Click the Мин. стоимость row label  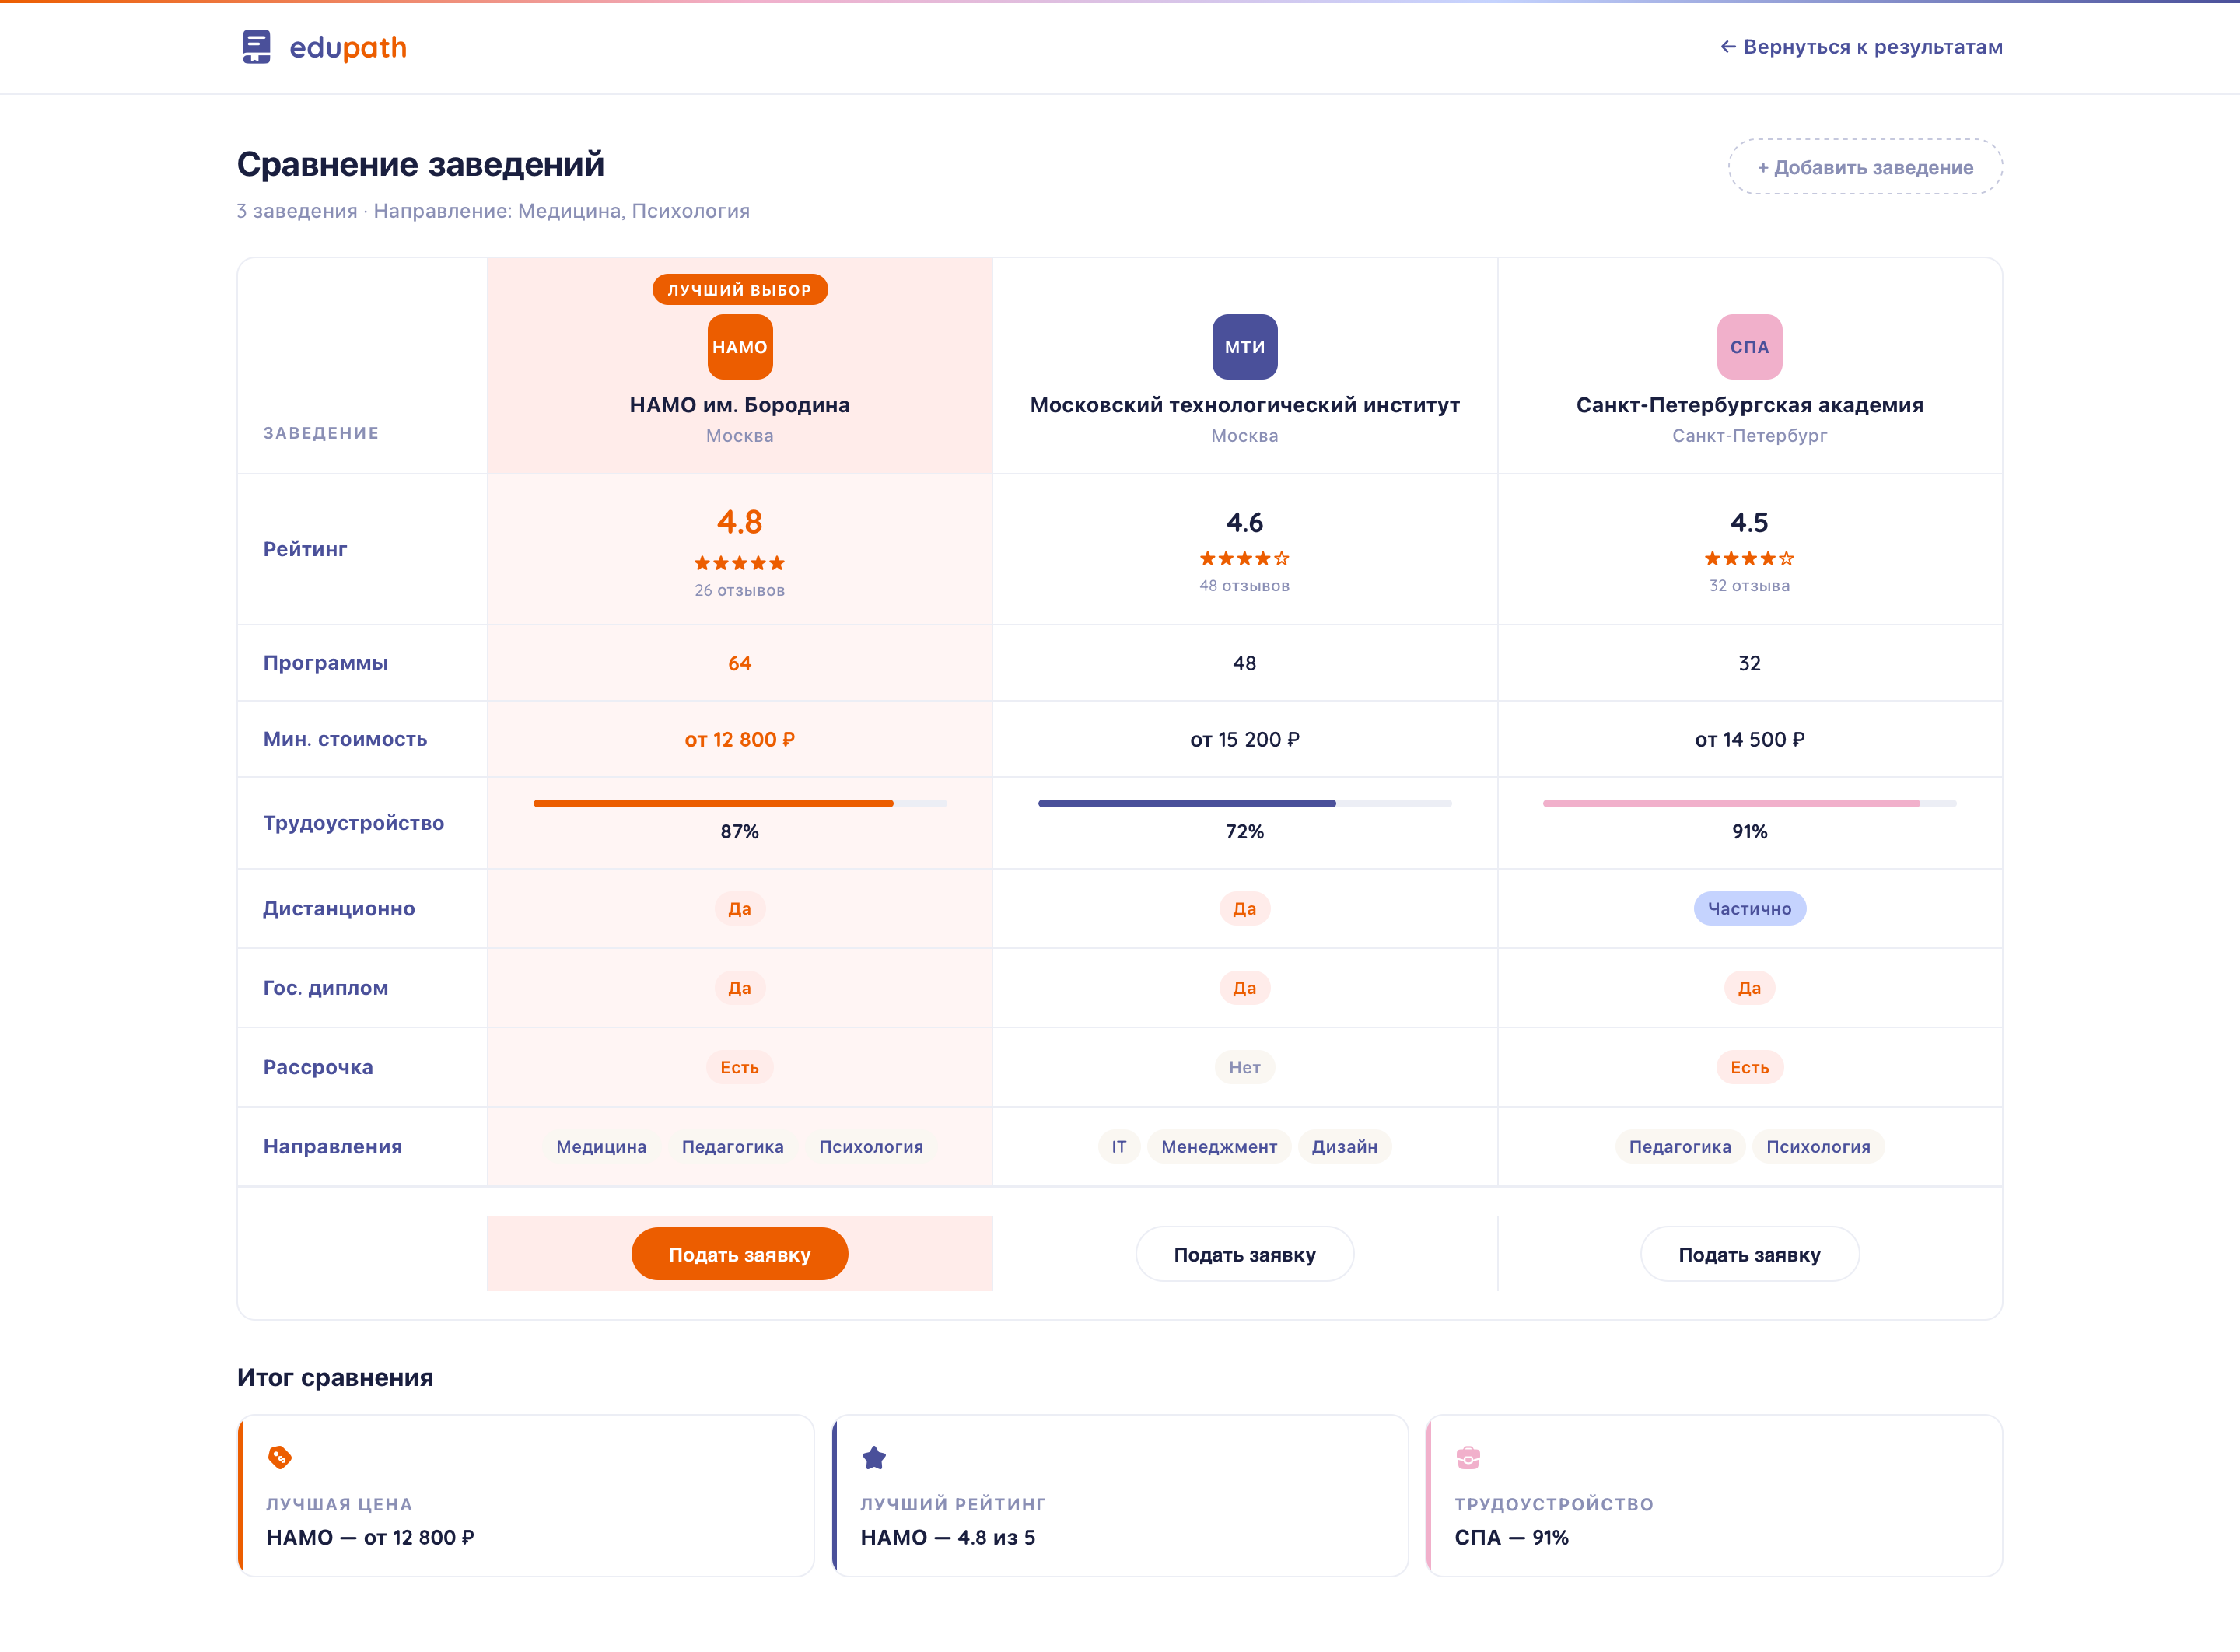click(x=345, y=739)
